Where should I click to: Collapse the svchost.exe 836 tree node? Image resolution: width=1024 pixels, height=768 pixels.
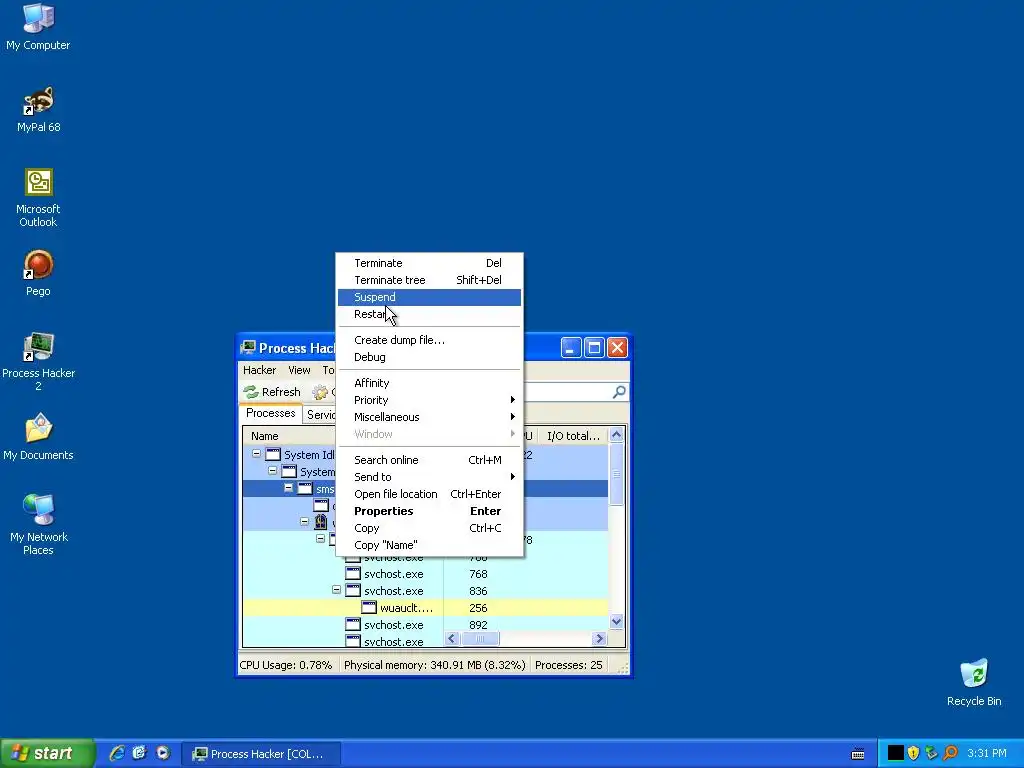click(x=336, y=590)
